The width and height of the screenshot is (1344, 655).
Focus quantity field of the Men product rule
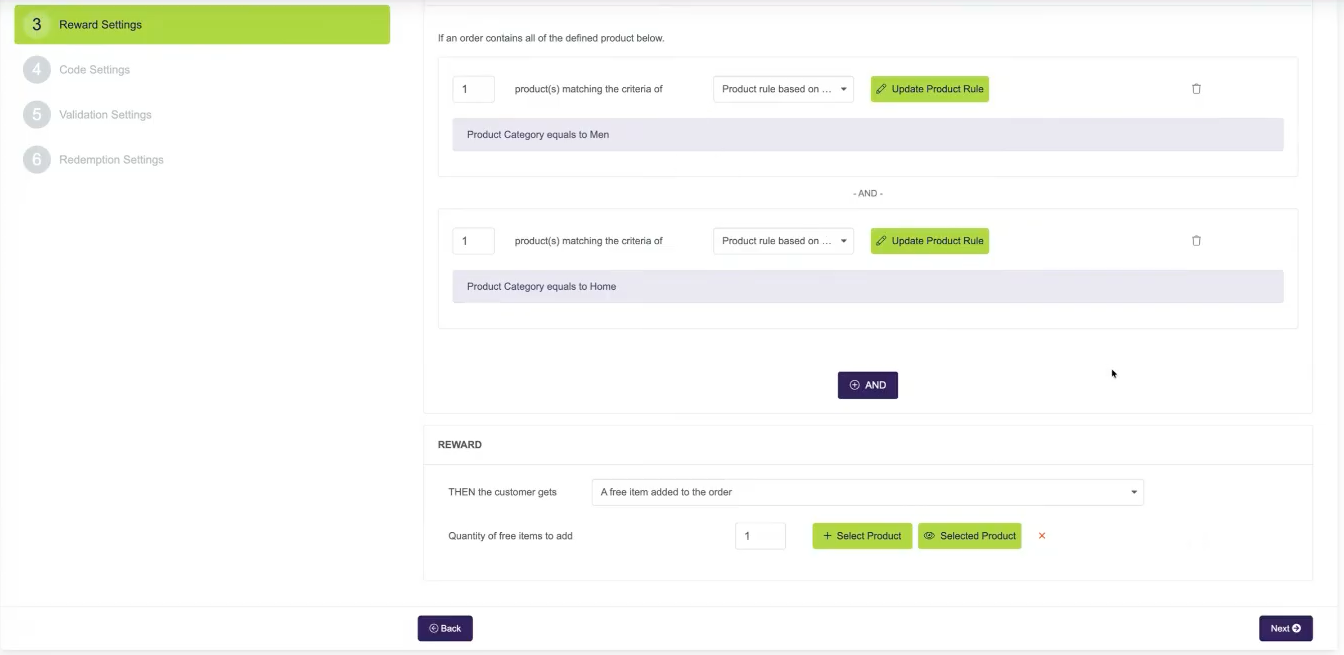[473, 89]
